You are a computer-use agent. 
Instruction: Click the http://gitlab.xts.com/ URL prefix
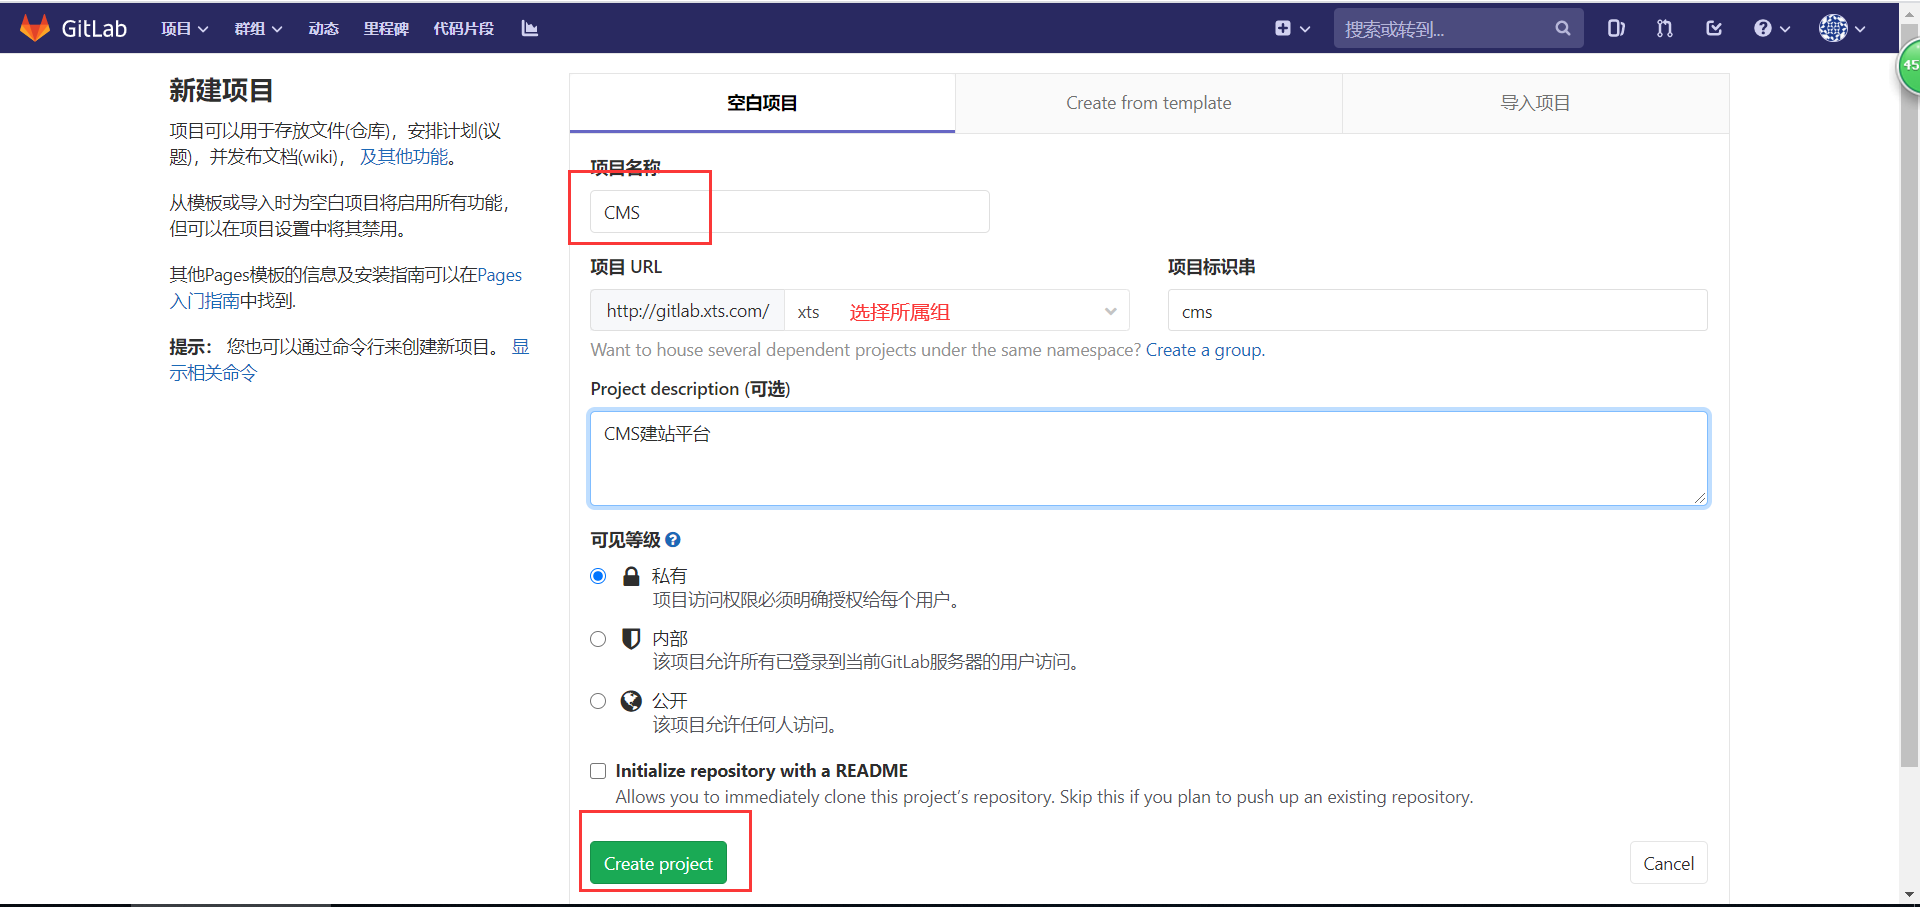coord(687,311)
